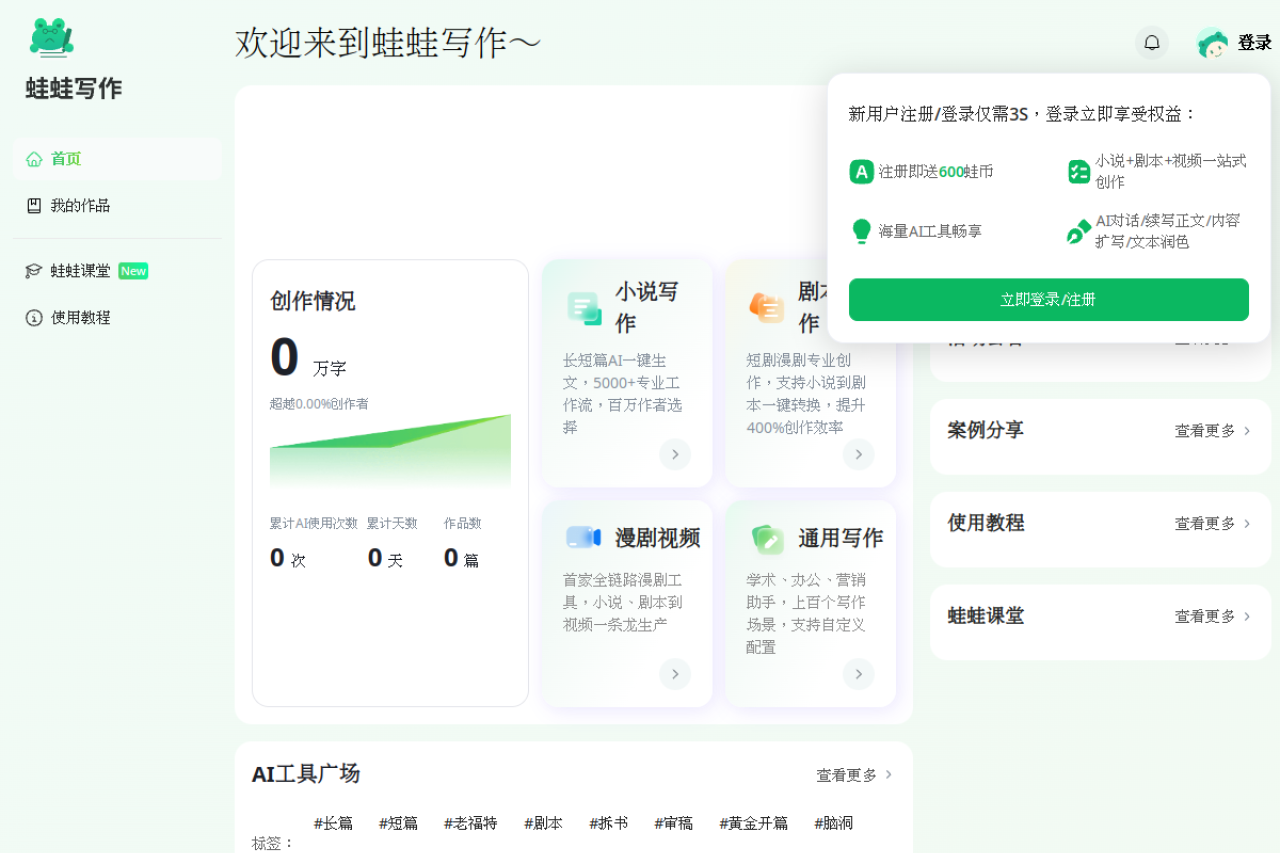Click the 通用写作 green icon
The width and height of the screenshot is (1280, 853).
click(x=767, y=539)
